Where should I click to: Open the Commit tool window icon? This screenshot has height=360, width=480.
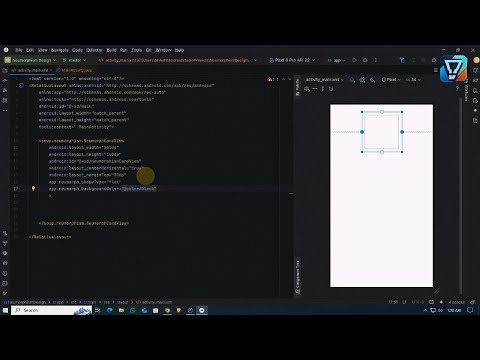(5, 80)
